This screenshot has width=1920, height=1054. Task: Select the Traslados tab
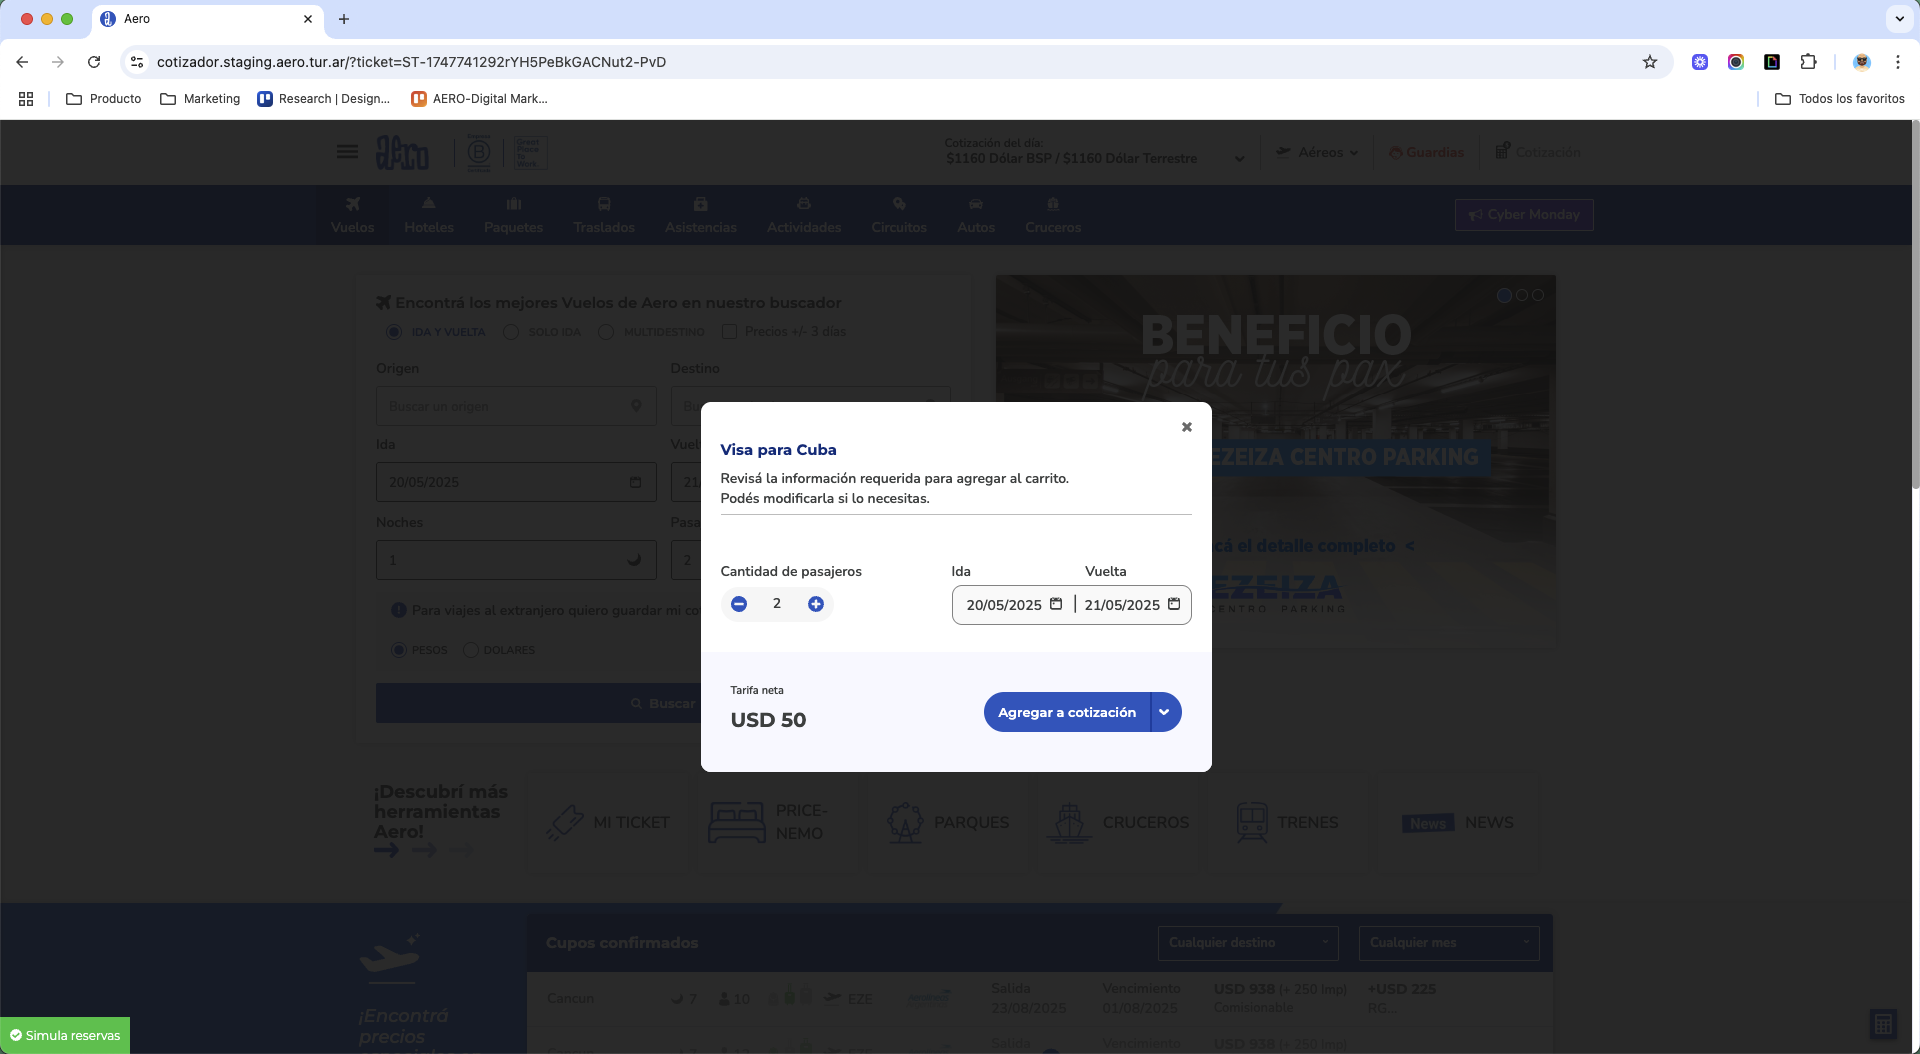tap(604, 215)
